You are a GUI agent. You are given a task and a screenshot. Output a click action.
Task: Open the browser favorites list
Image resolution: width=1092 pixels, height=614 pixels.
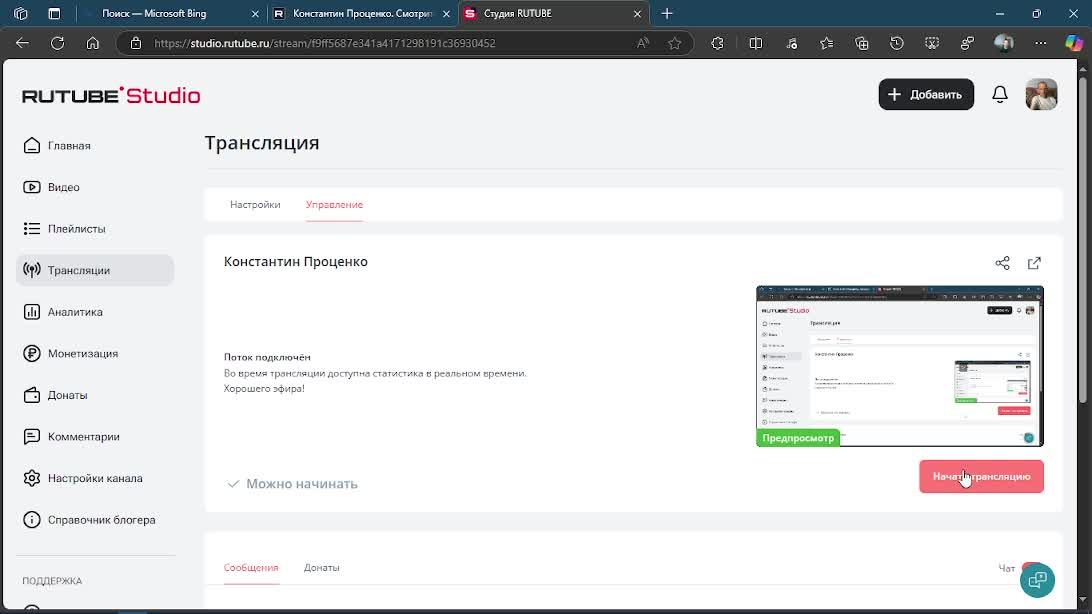tap(827, 43)
